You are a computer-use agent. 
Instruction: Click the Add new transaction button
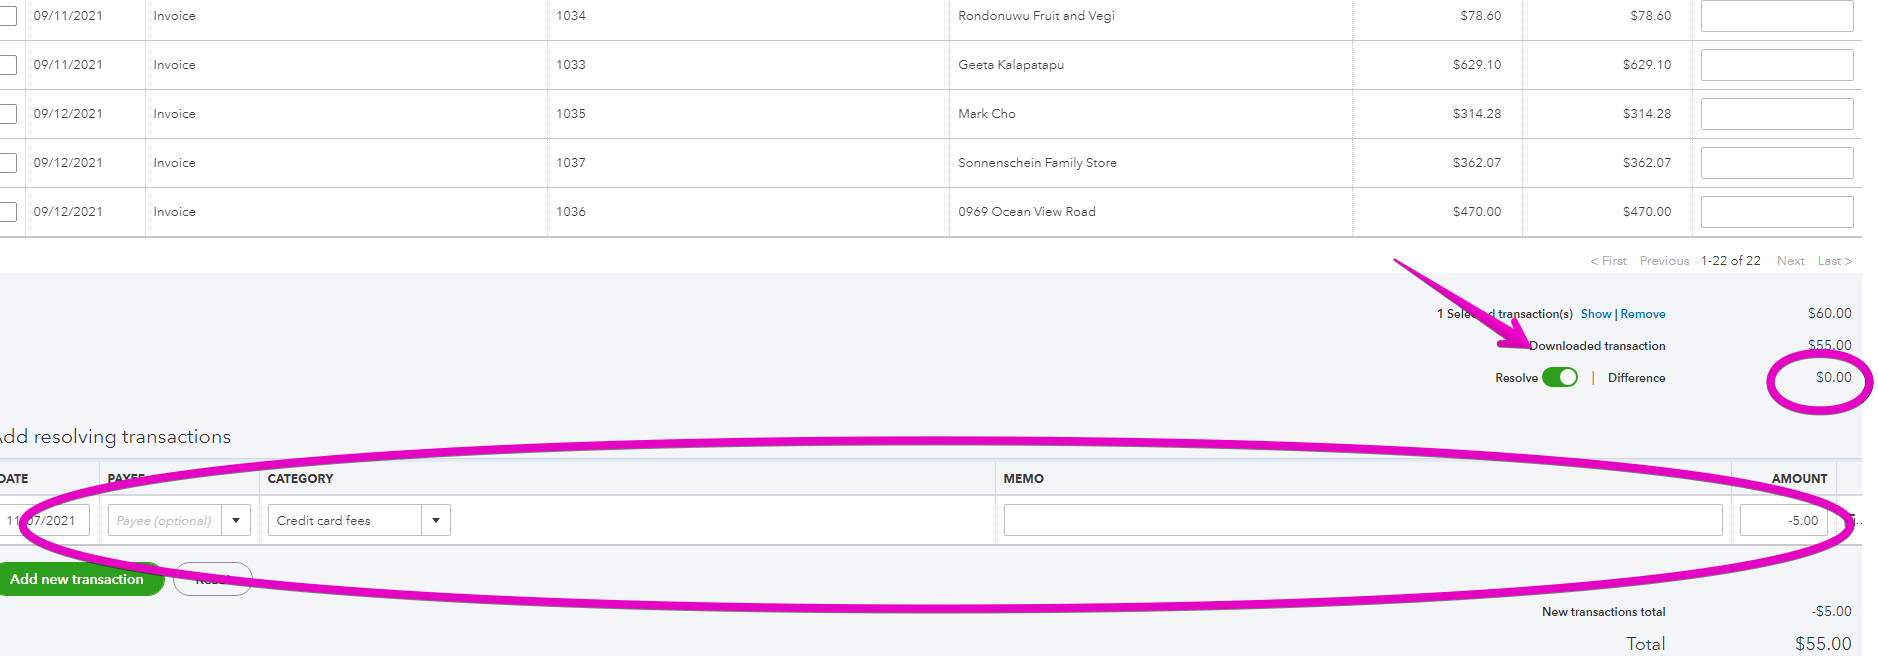click(x=76, y=578)
